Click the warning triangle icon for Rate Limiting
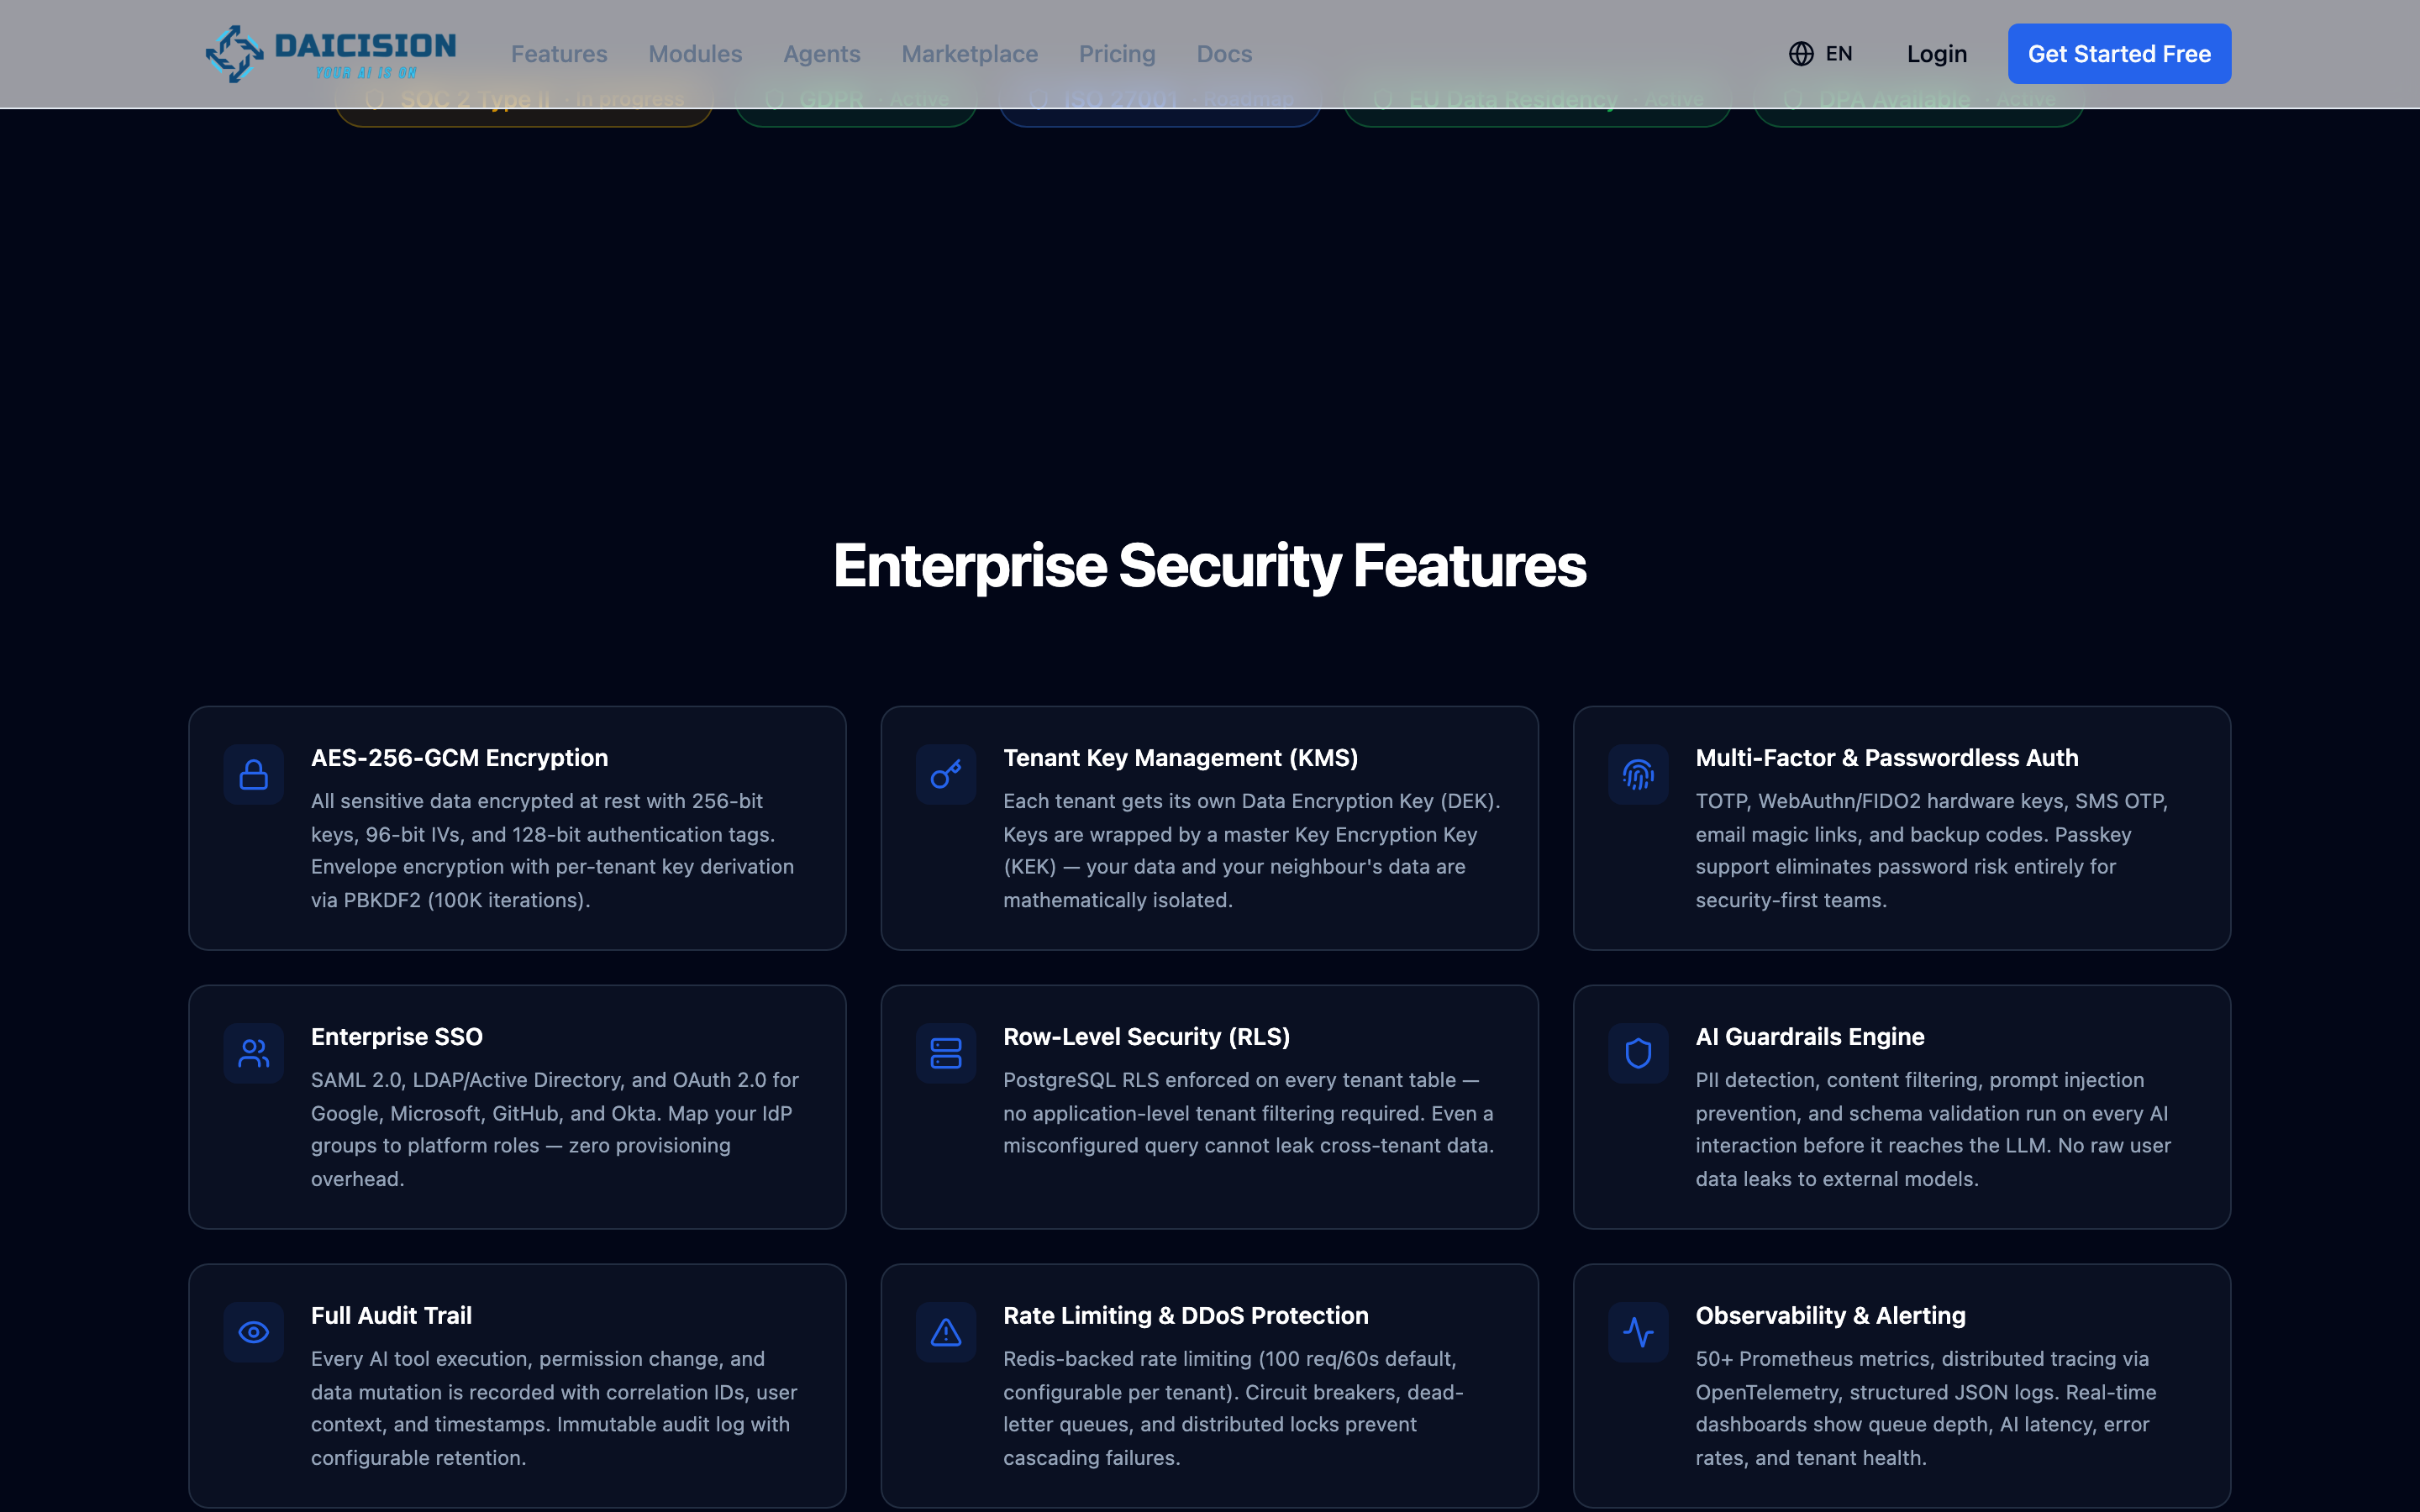 pos(946,1333)
